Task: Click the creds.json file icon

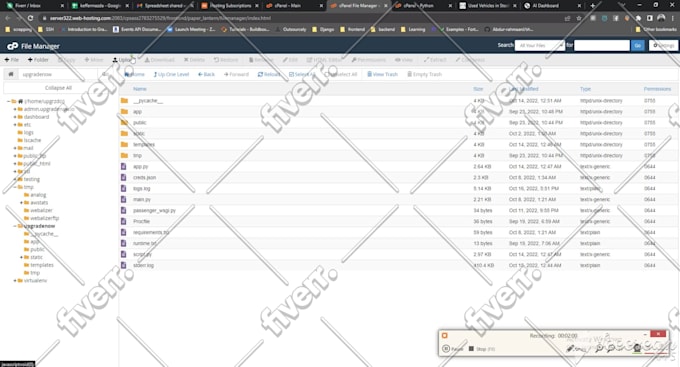Action: tap(124, 177)
